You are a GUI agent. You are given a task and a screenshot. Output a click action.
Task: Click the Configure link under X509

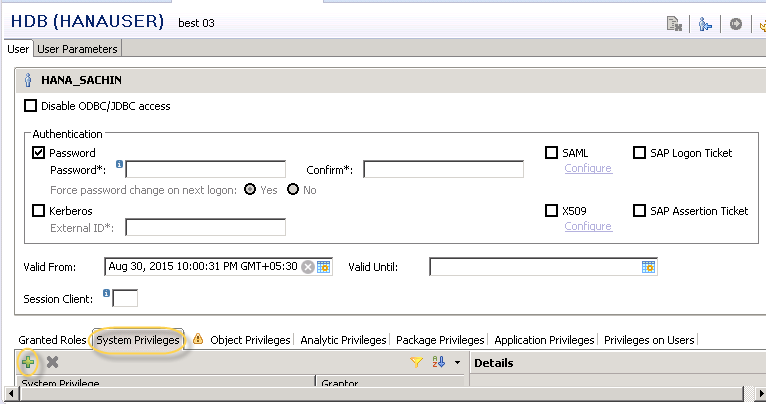(587, 226)
